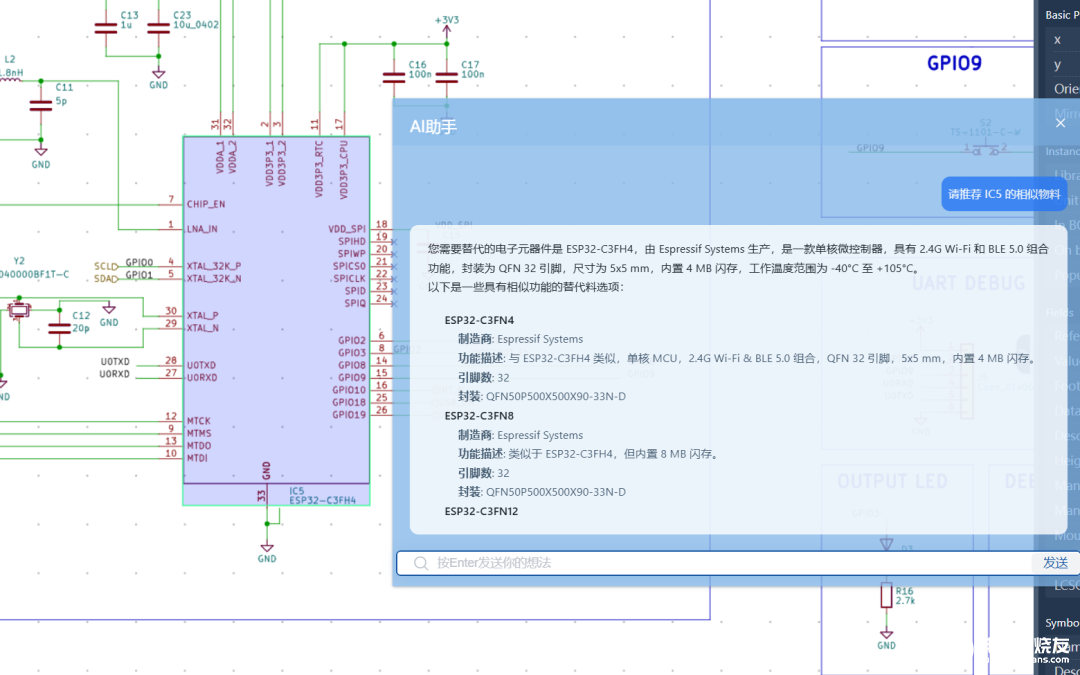1080x675 pixels.
Task: Select the ESP32-C3FN8 alternative heading
Action: [479, 416]
